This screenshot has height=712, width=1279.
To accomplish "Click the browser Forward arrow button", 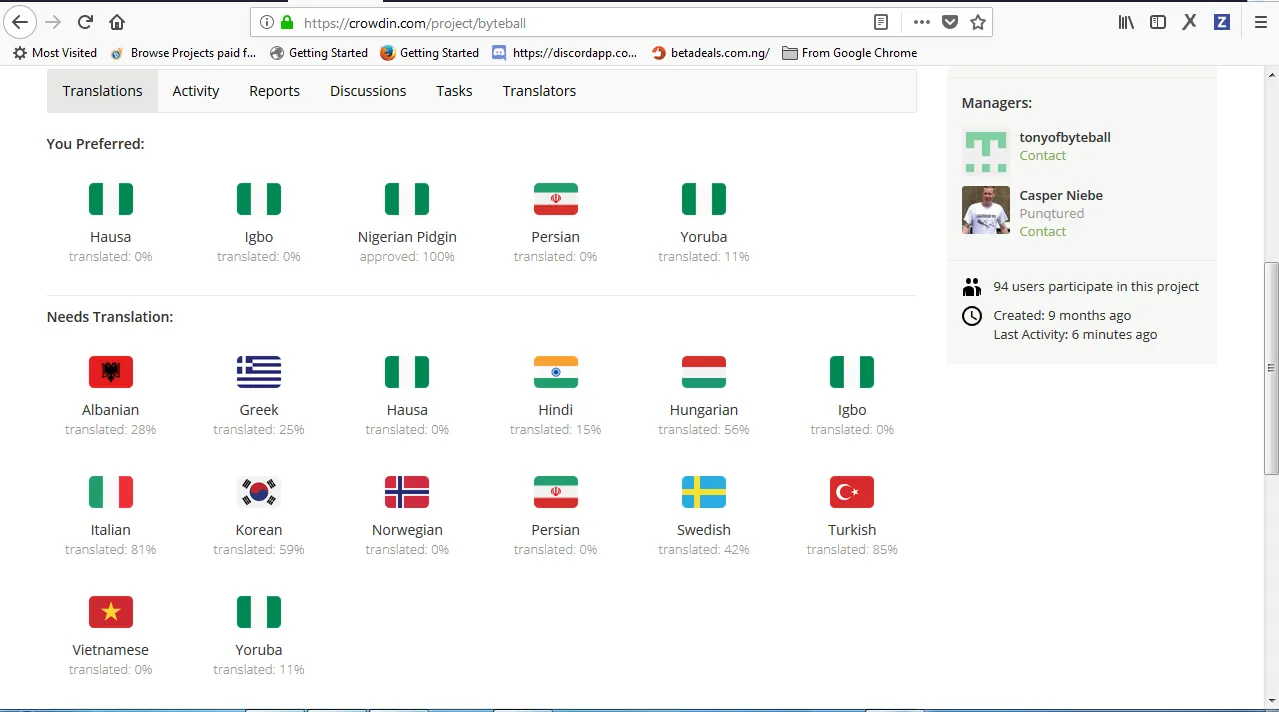I will tap(53, 22).
